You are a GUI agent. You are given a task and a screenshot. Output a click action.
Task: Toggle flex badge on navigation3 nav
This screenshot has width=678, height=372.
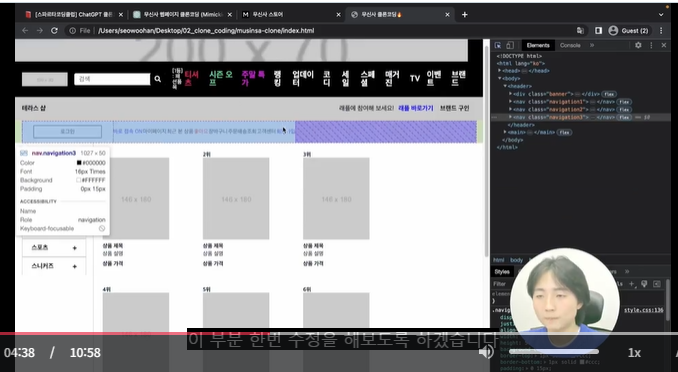point(624,117)
